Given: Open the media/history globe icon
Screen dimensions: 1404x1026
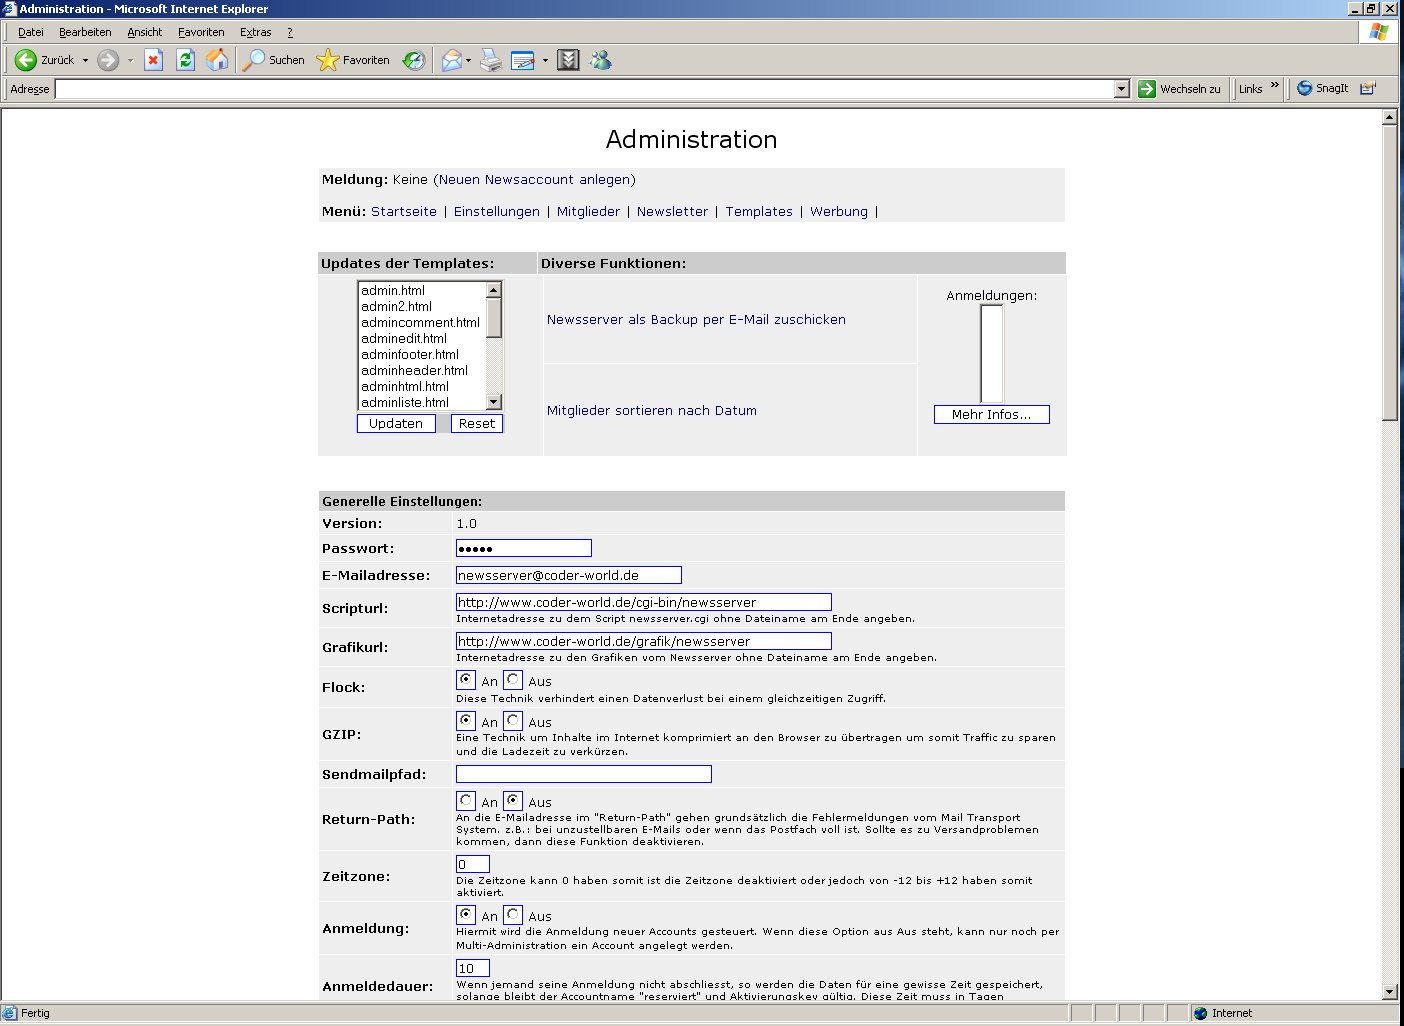Looking at the screenshot, I should pyautogui.click(x=413, y=60).
